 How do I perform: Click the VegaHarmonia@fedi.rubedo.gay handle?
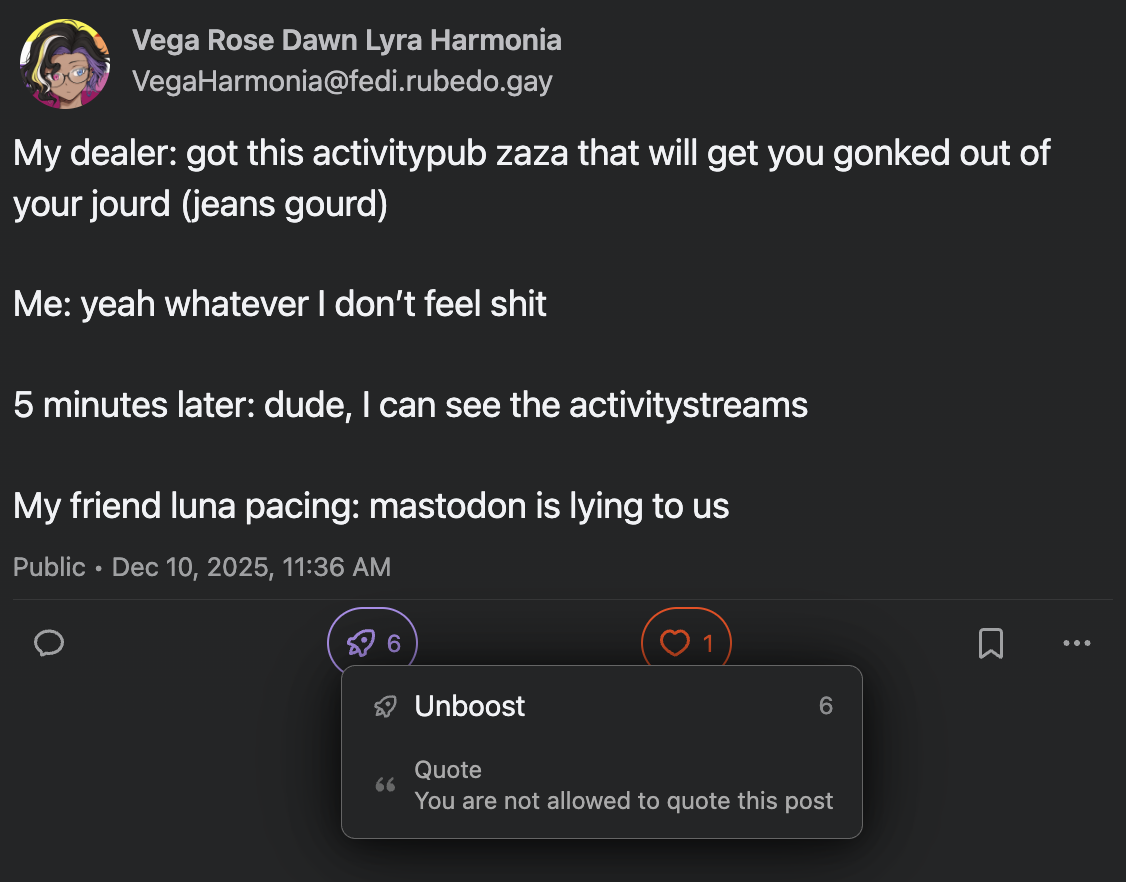[342, 81]
